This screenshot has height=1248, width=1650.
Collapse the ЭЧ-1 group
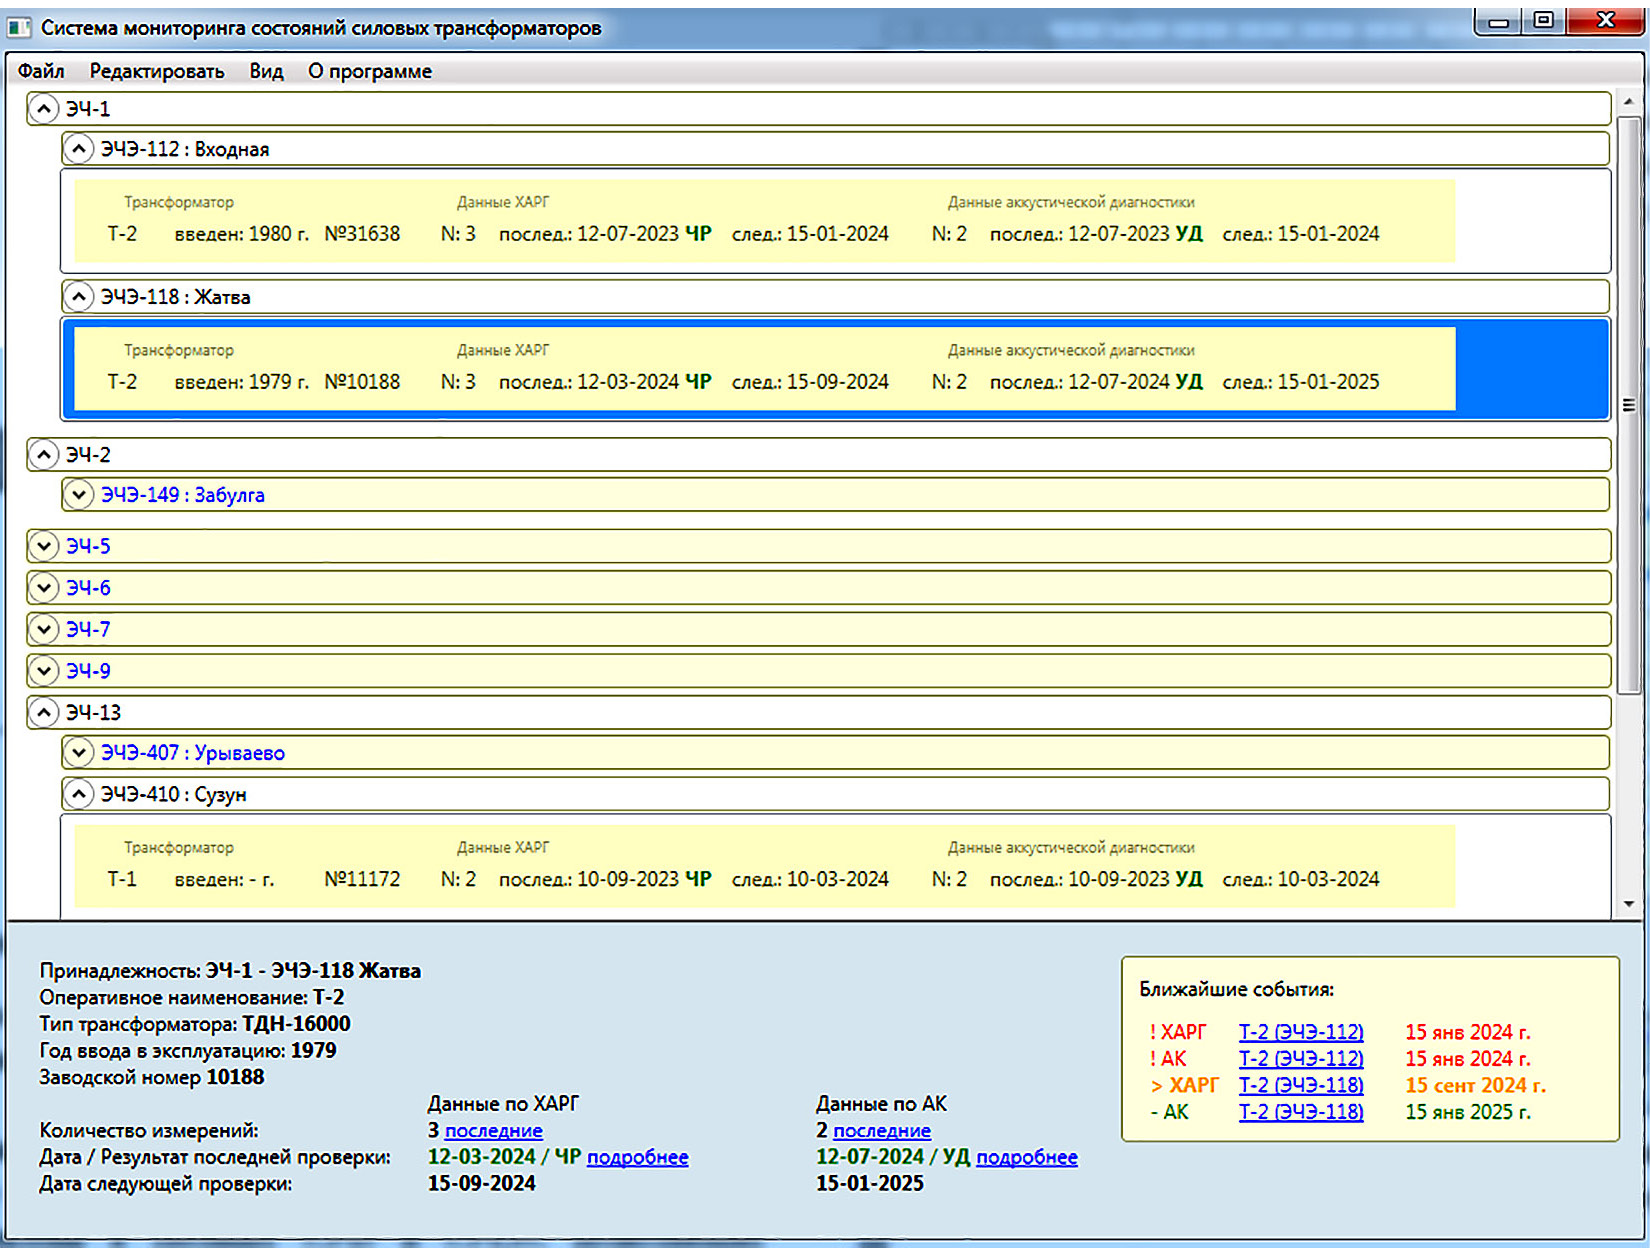[43, 108]
